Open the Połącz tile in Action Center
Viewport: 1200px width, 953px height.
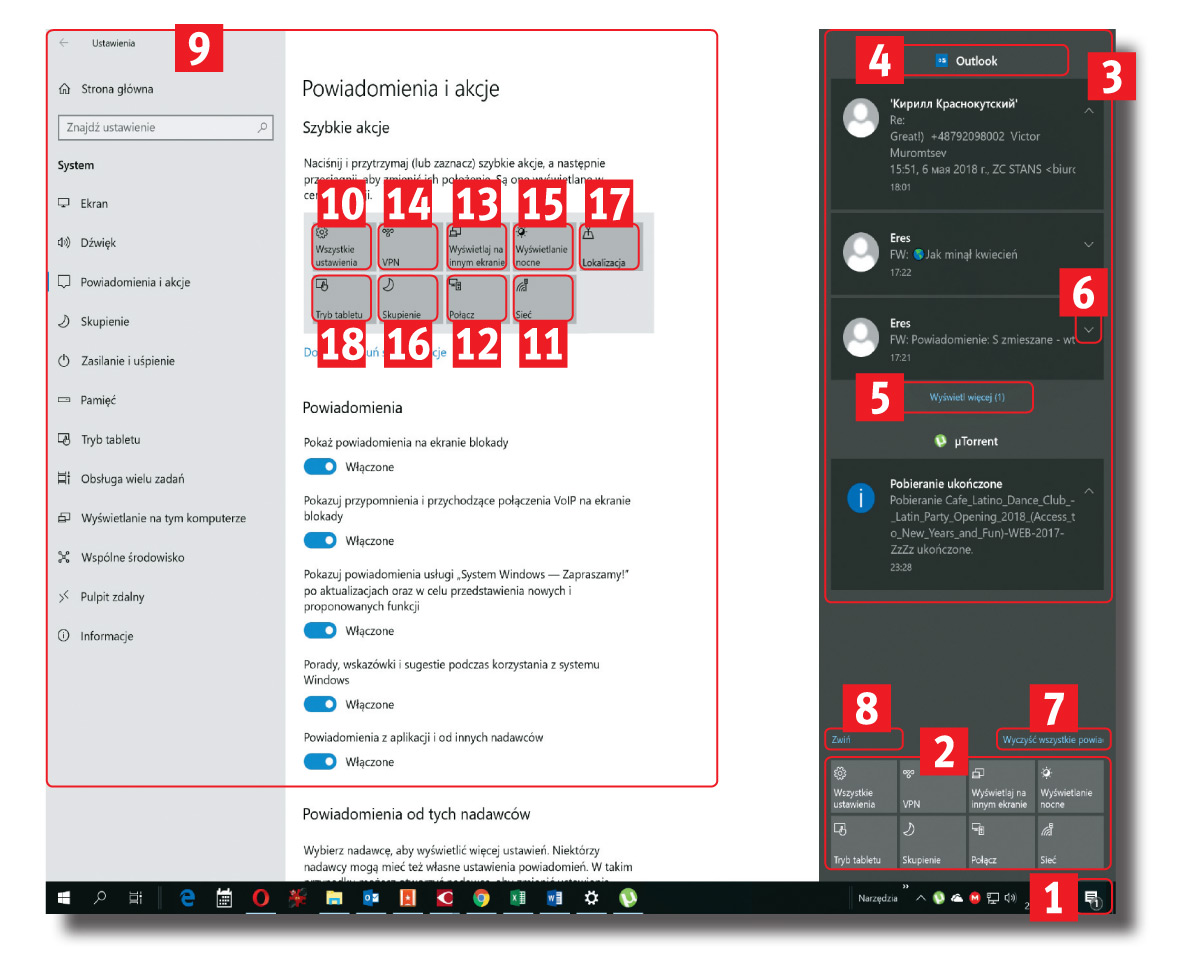pyautogui.click(x=1000, y=842)
